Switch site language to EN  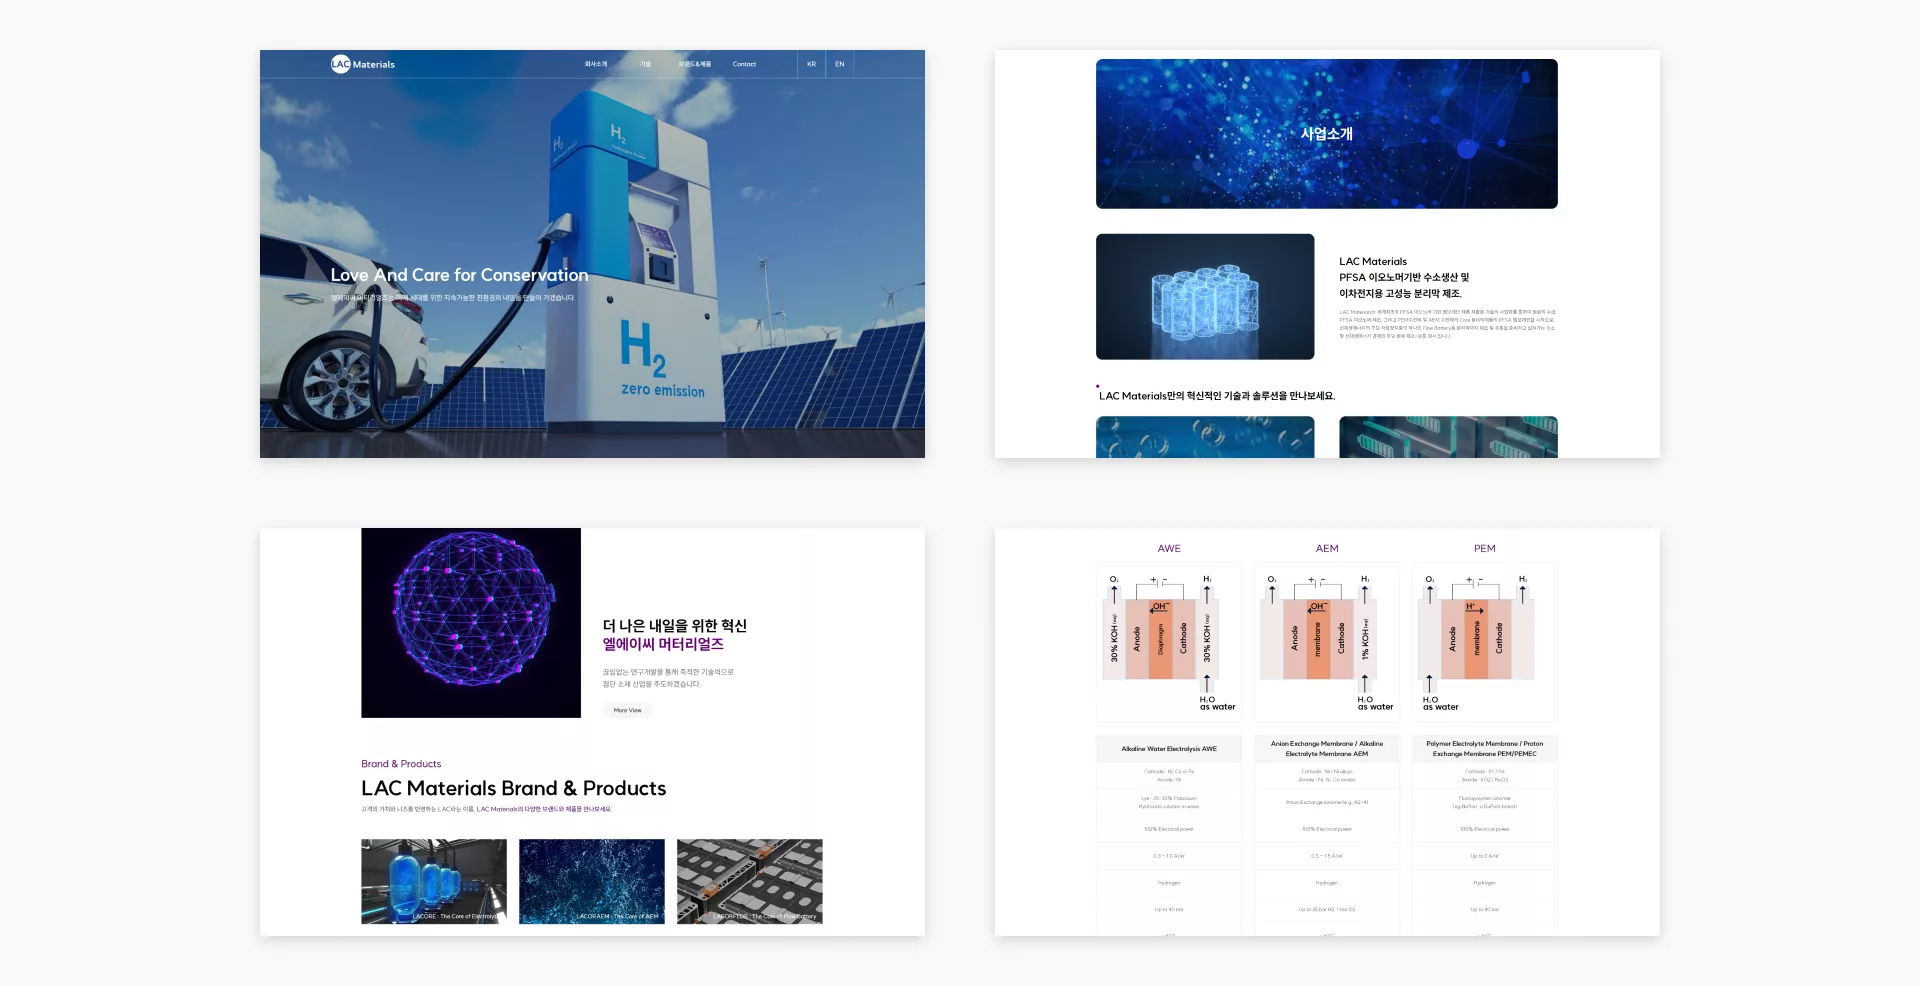click(x=840, y=64)
